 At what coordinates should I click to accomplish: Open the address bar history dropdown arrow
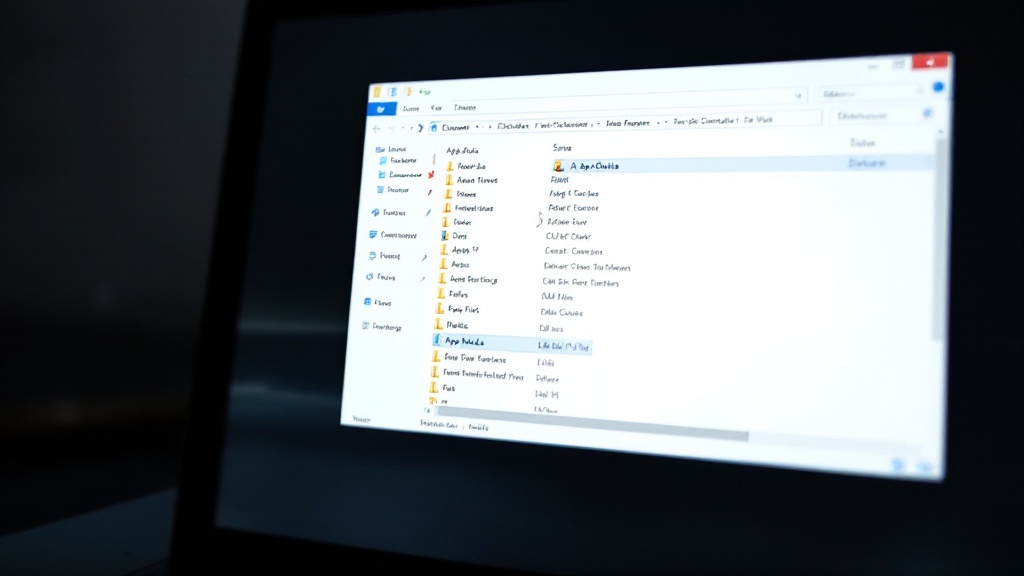tap(799, 96)
